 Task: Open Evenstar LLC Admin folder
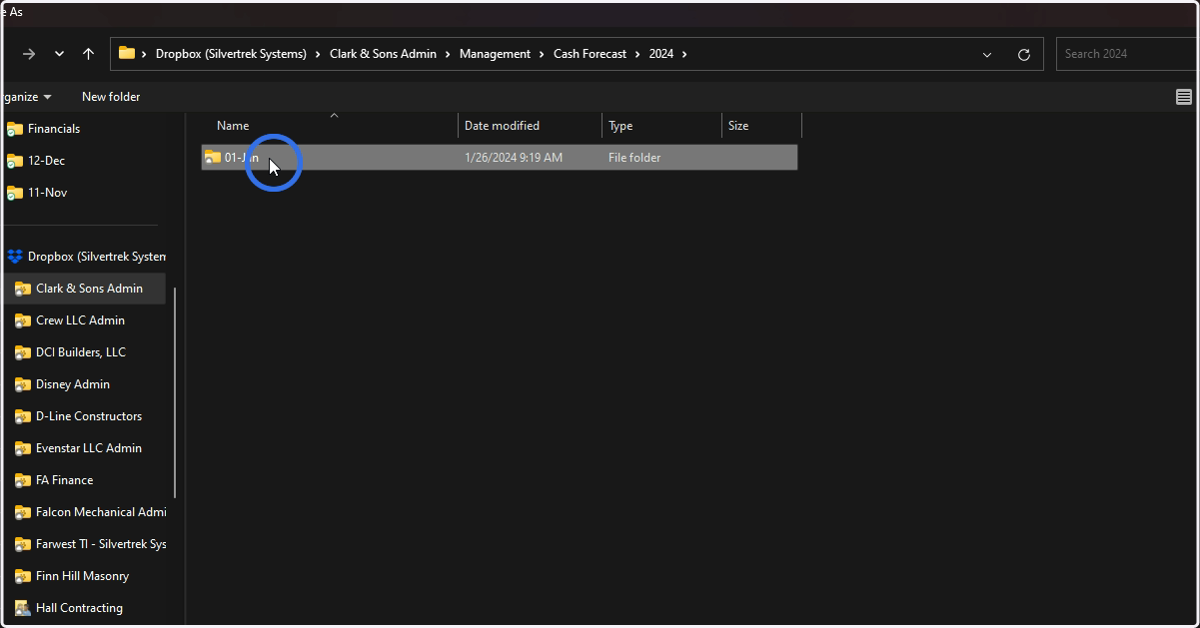tap(89, 449)
